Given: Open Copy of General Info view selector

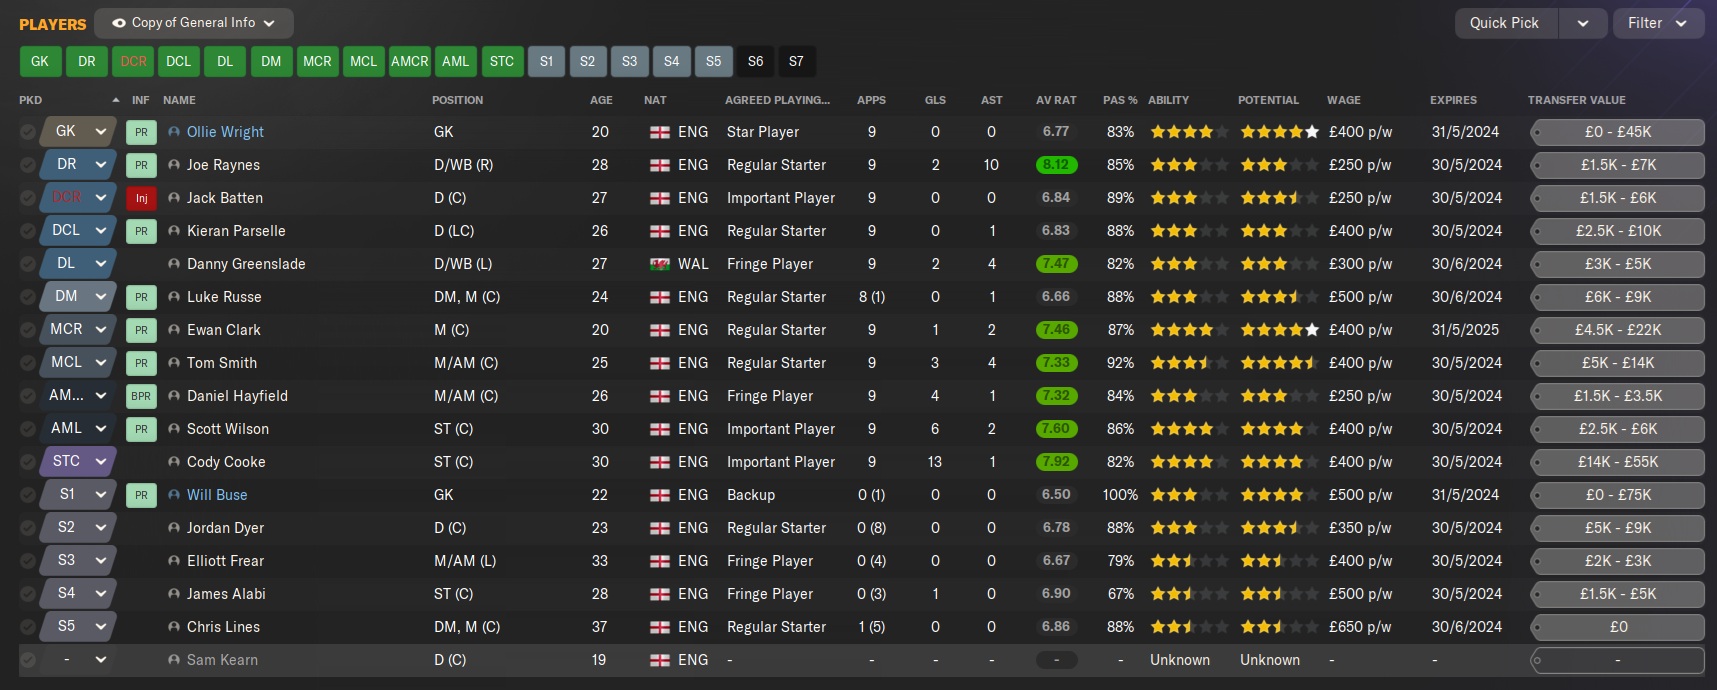Looking at the screenshot, I should [x=194, y=23].
